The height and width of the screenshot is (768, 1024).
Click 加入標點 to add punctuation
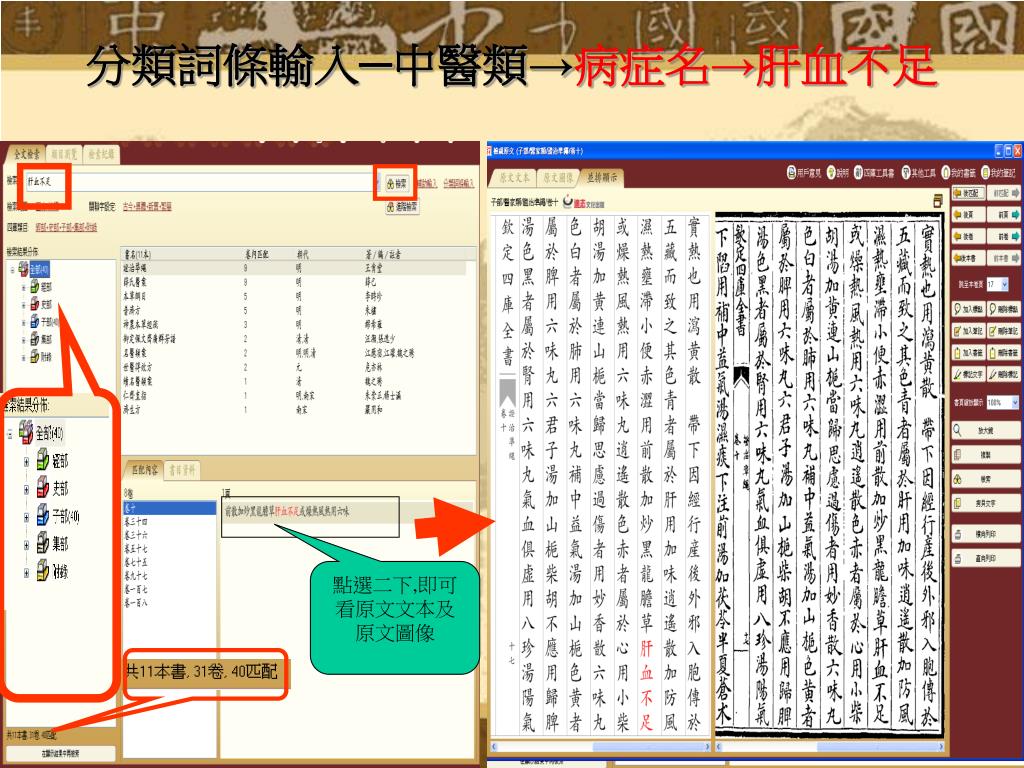968,310
